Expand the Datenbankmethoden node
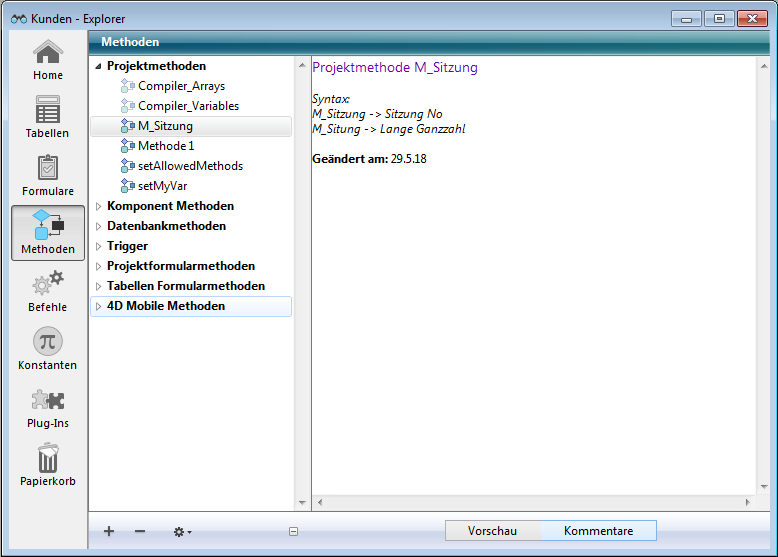The height and width of the screenshot is (557, 778). pos(98,226)
